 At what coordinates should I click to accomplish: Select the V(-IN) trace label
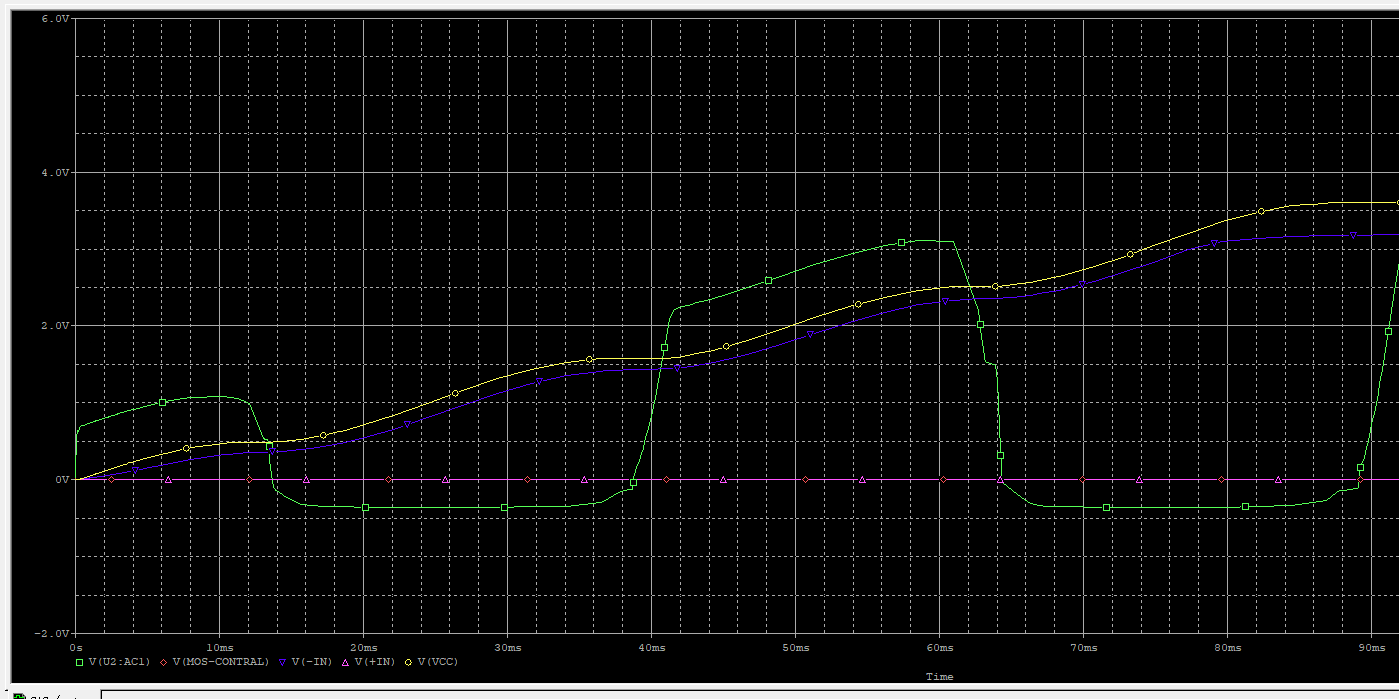coord(311,662)
